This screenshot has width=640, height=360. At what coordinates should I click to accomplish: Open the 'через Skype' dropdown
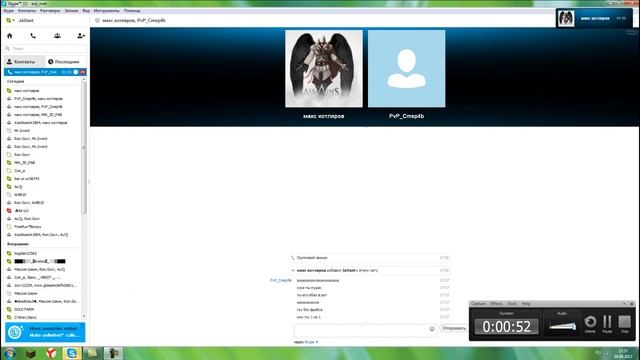pos(306,342)
